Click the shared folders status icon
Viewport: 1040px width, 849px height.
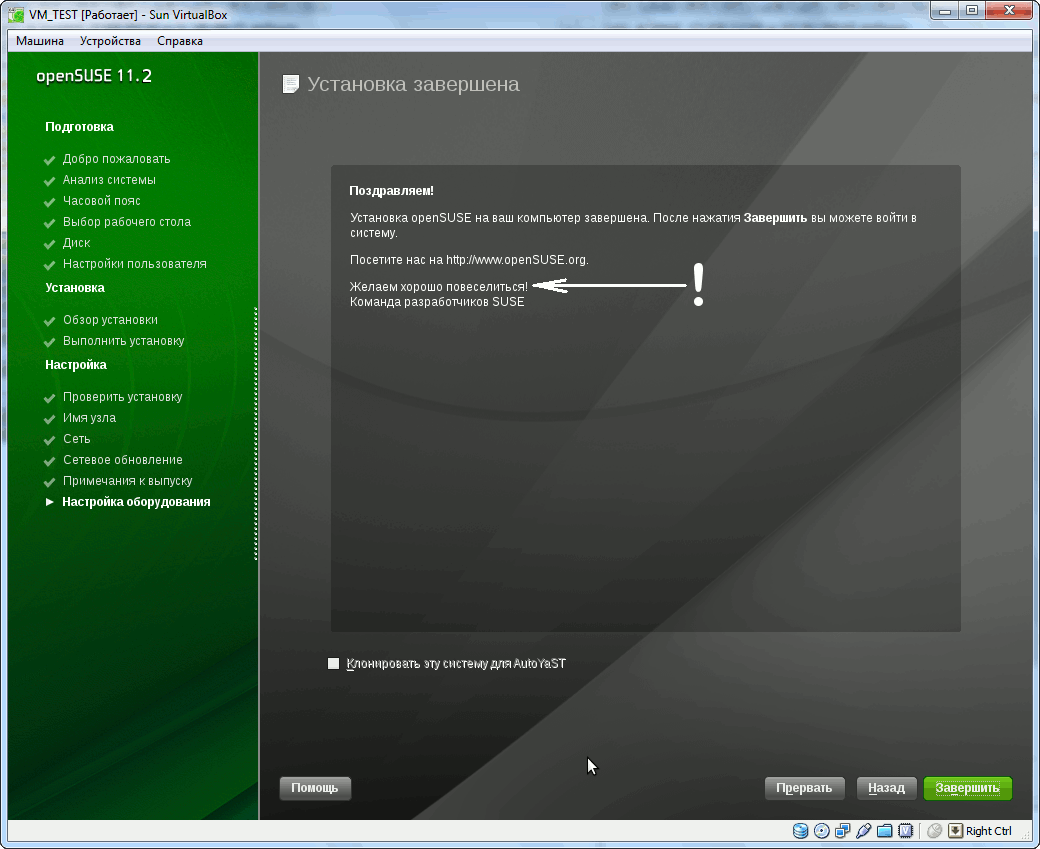885,831
